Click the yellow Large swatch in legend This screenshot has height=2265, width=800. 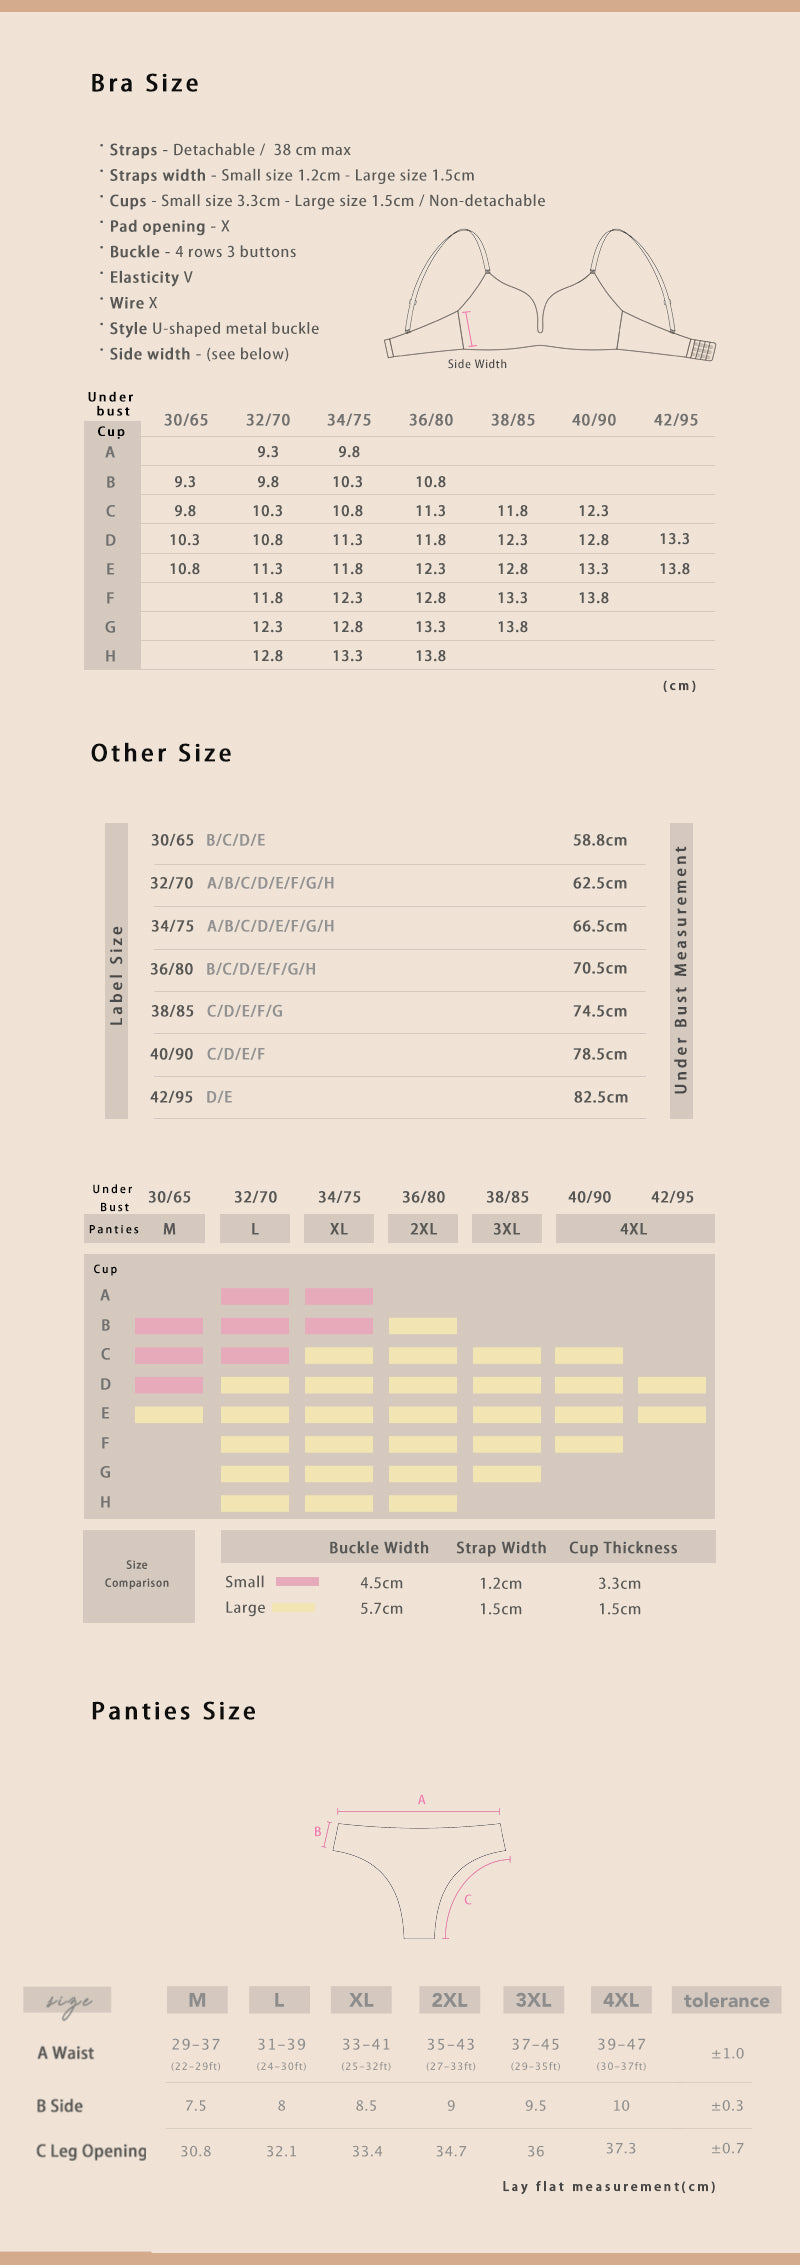click(x=294, y=1607)
